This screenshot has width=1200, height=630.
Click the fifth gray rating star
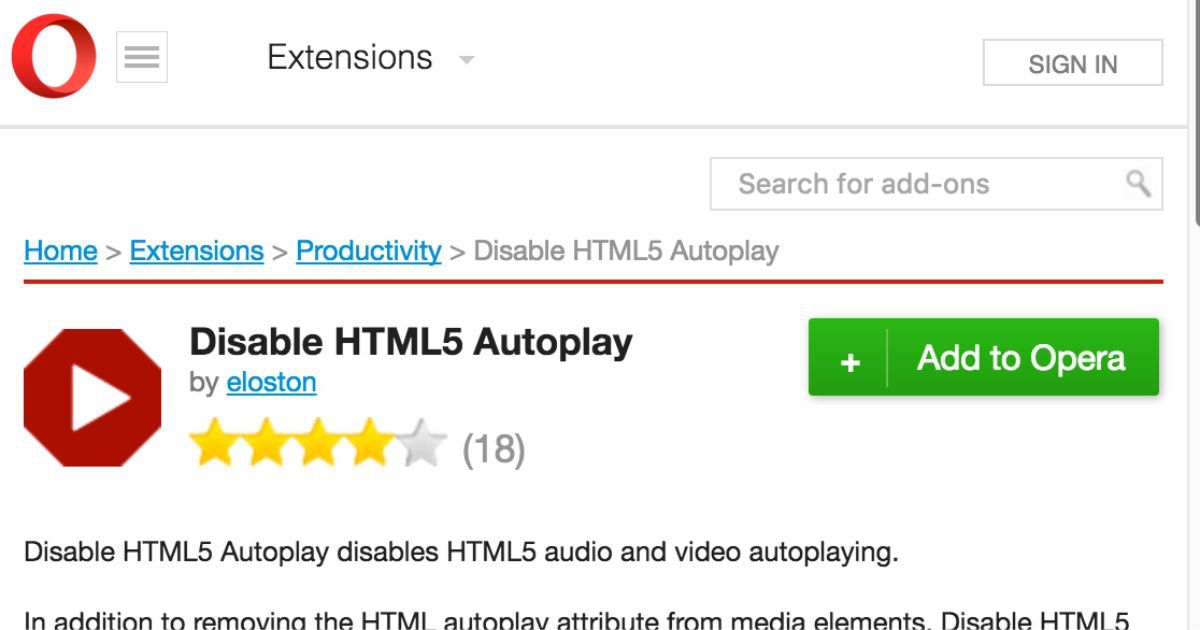coord(422,444)
